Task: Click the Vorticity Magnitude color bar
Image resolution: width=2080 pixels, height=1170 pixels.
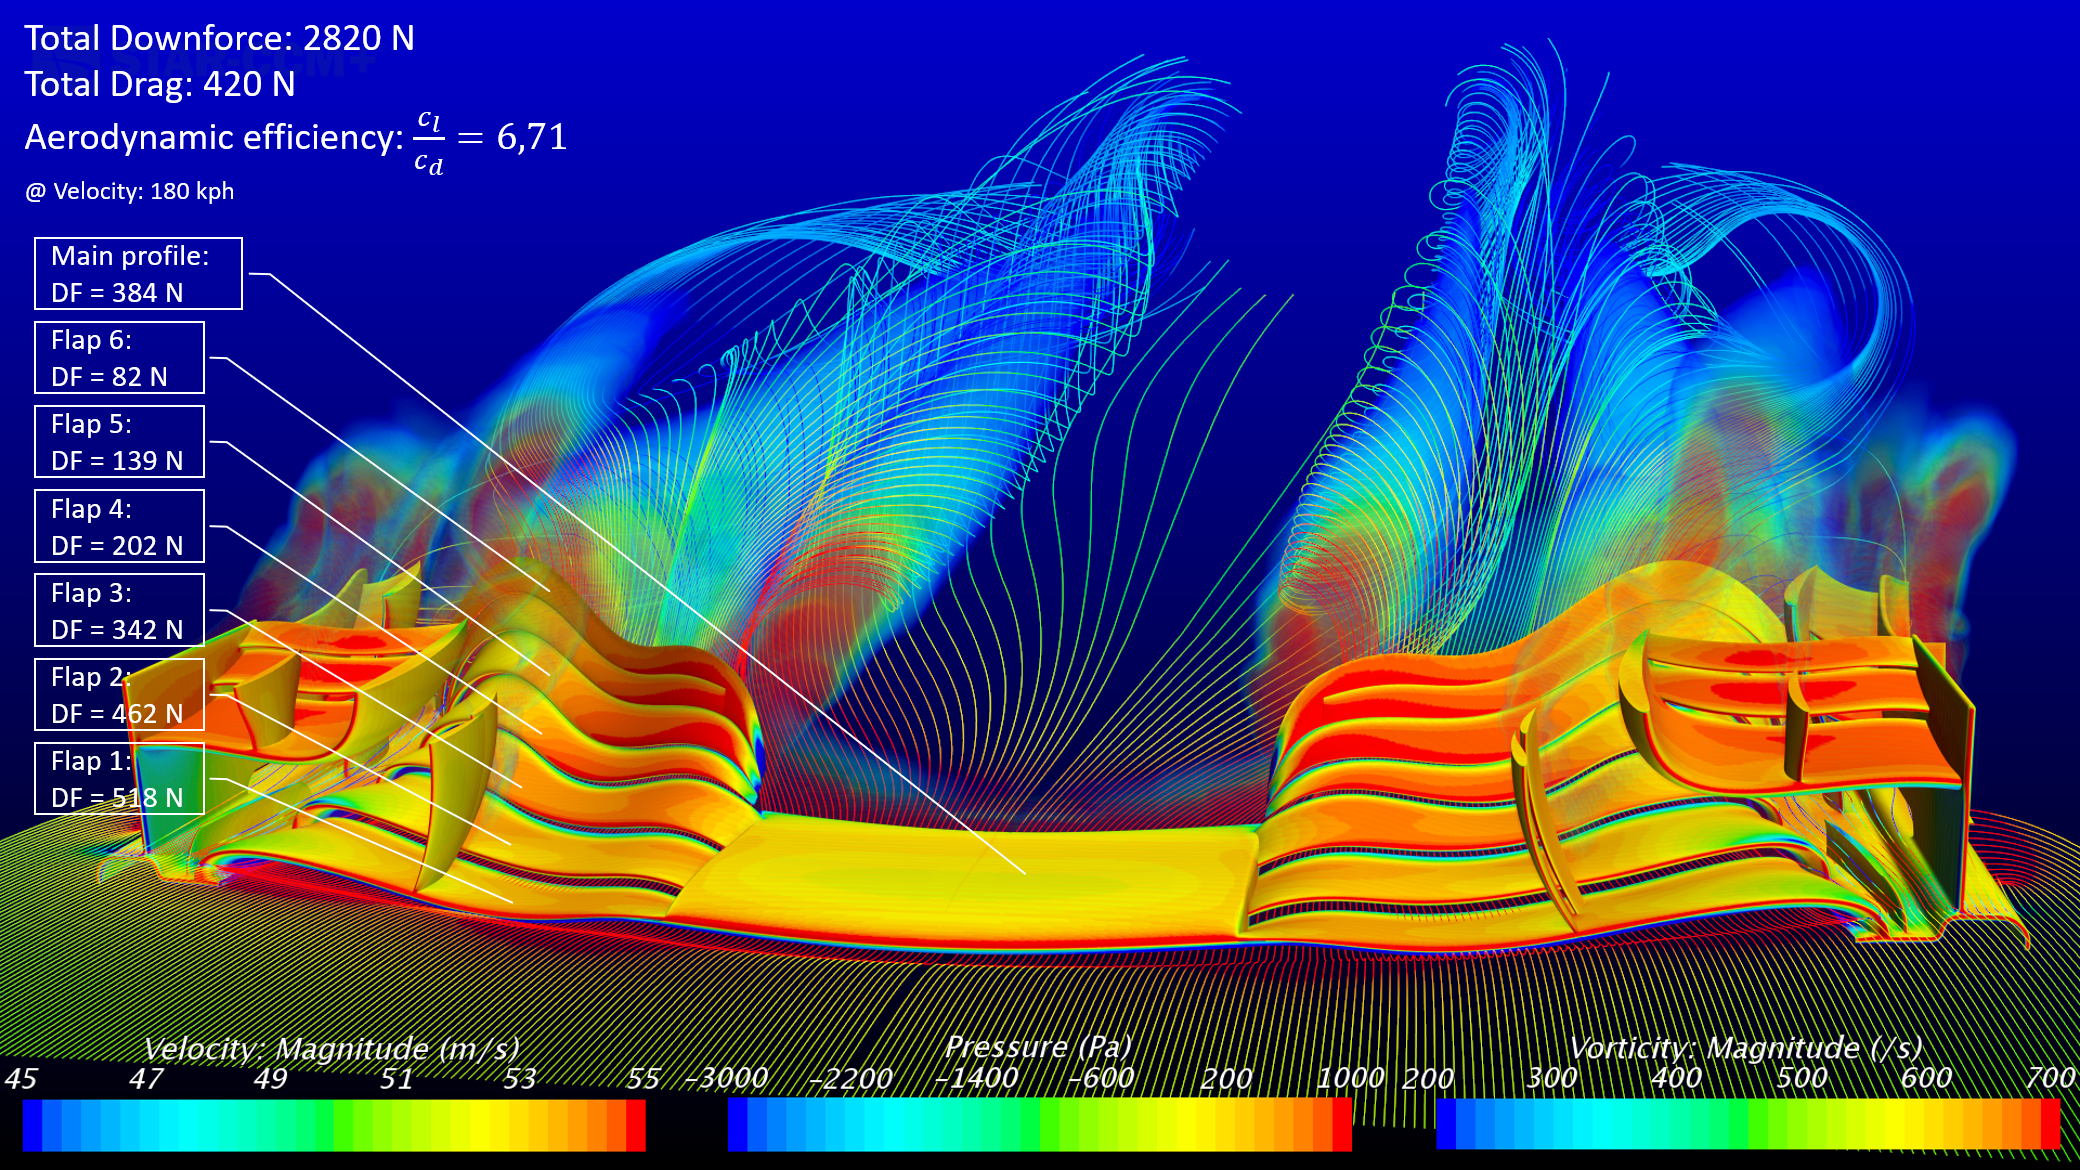Action: pyautogui.click(x=1748, y=1125)
